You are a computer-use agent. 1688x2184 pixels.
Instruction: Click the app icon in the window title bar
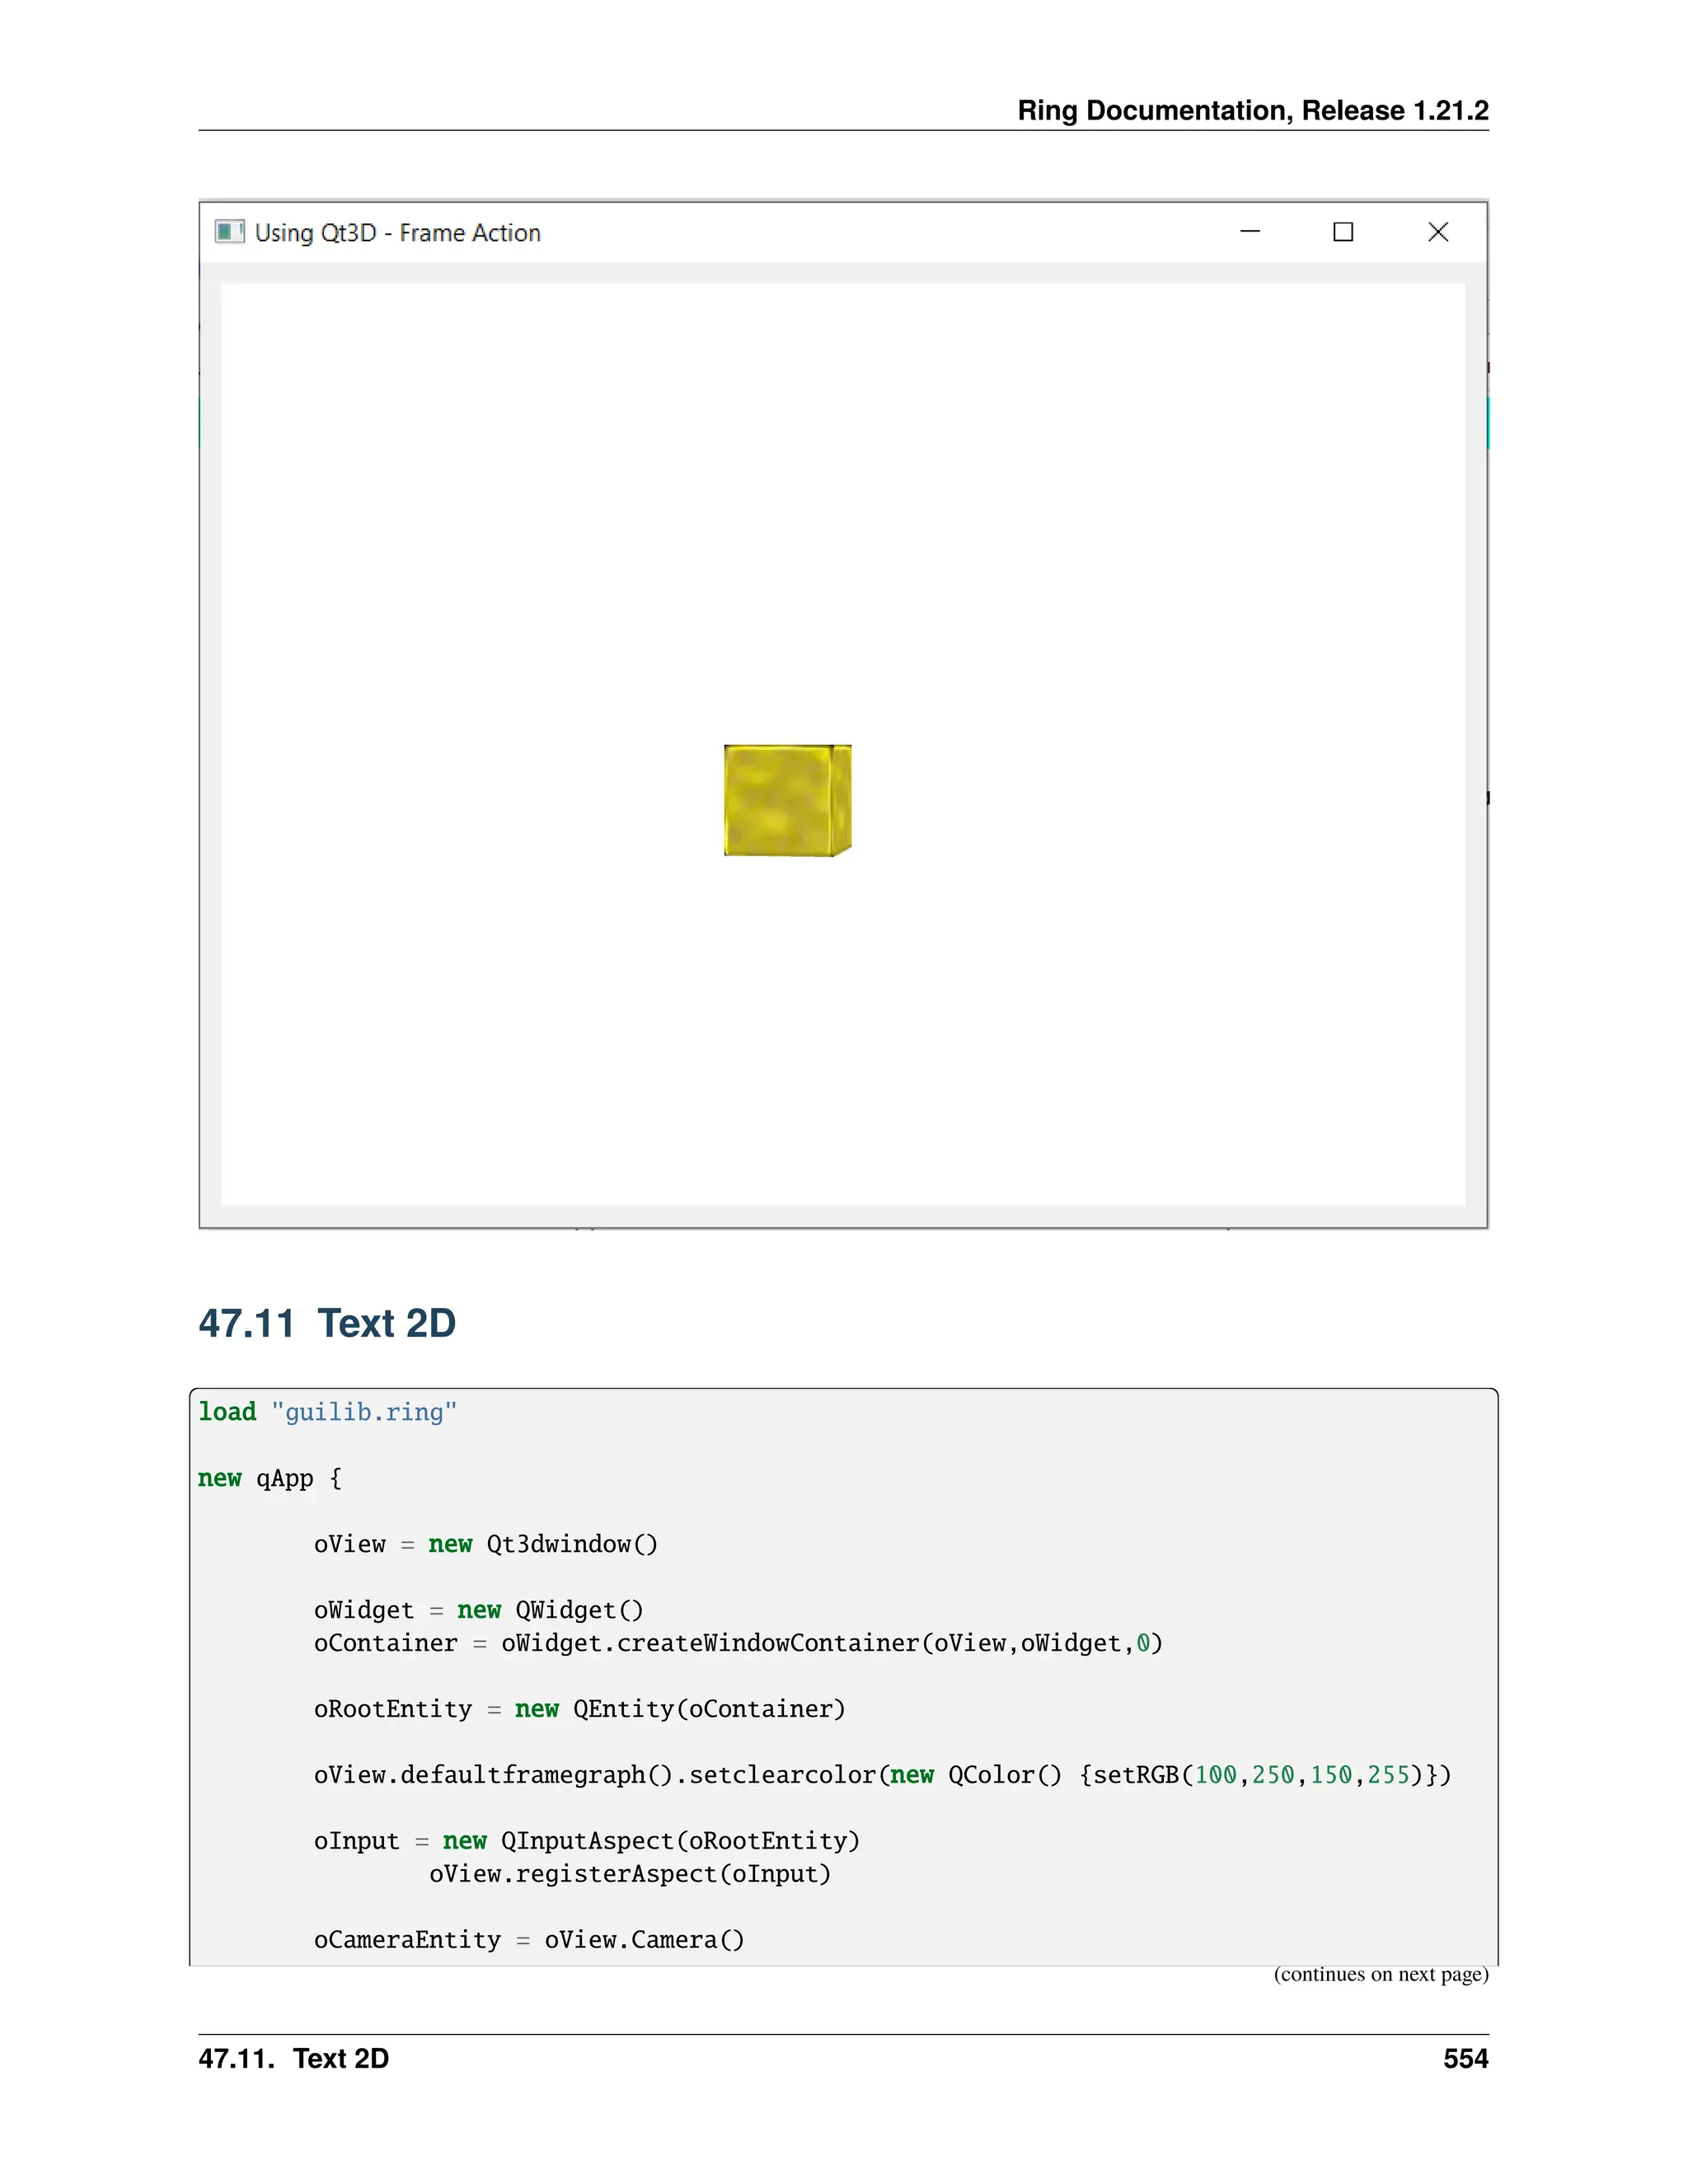[229, 232]
